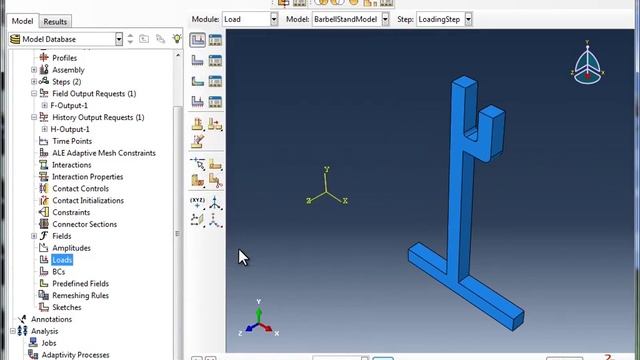Select Sketches in the model tree
This screenshot has width=640, height=360.
(x=67, y=307)
